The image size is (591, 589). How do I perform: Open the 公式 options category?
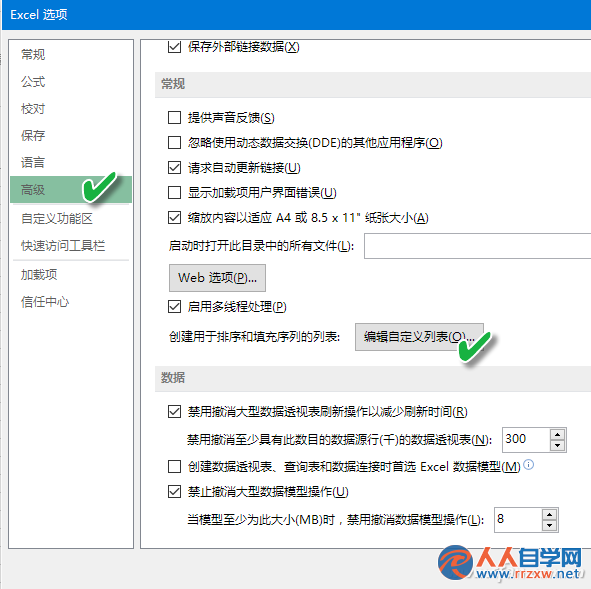tap(33, 81)
